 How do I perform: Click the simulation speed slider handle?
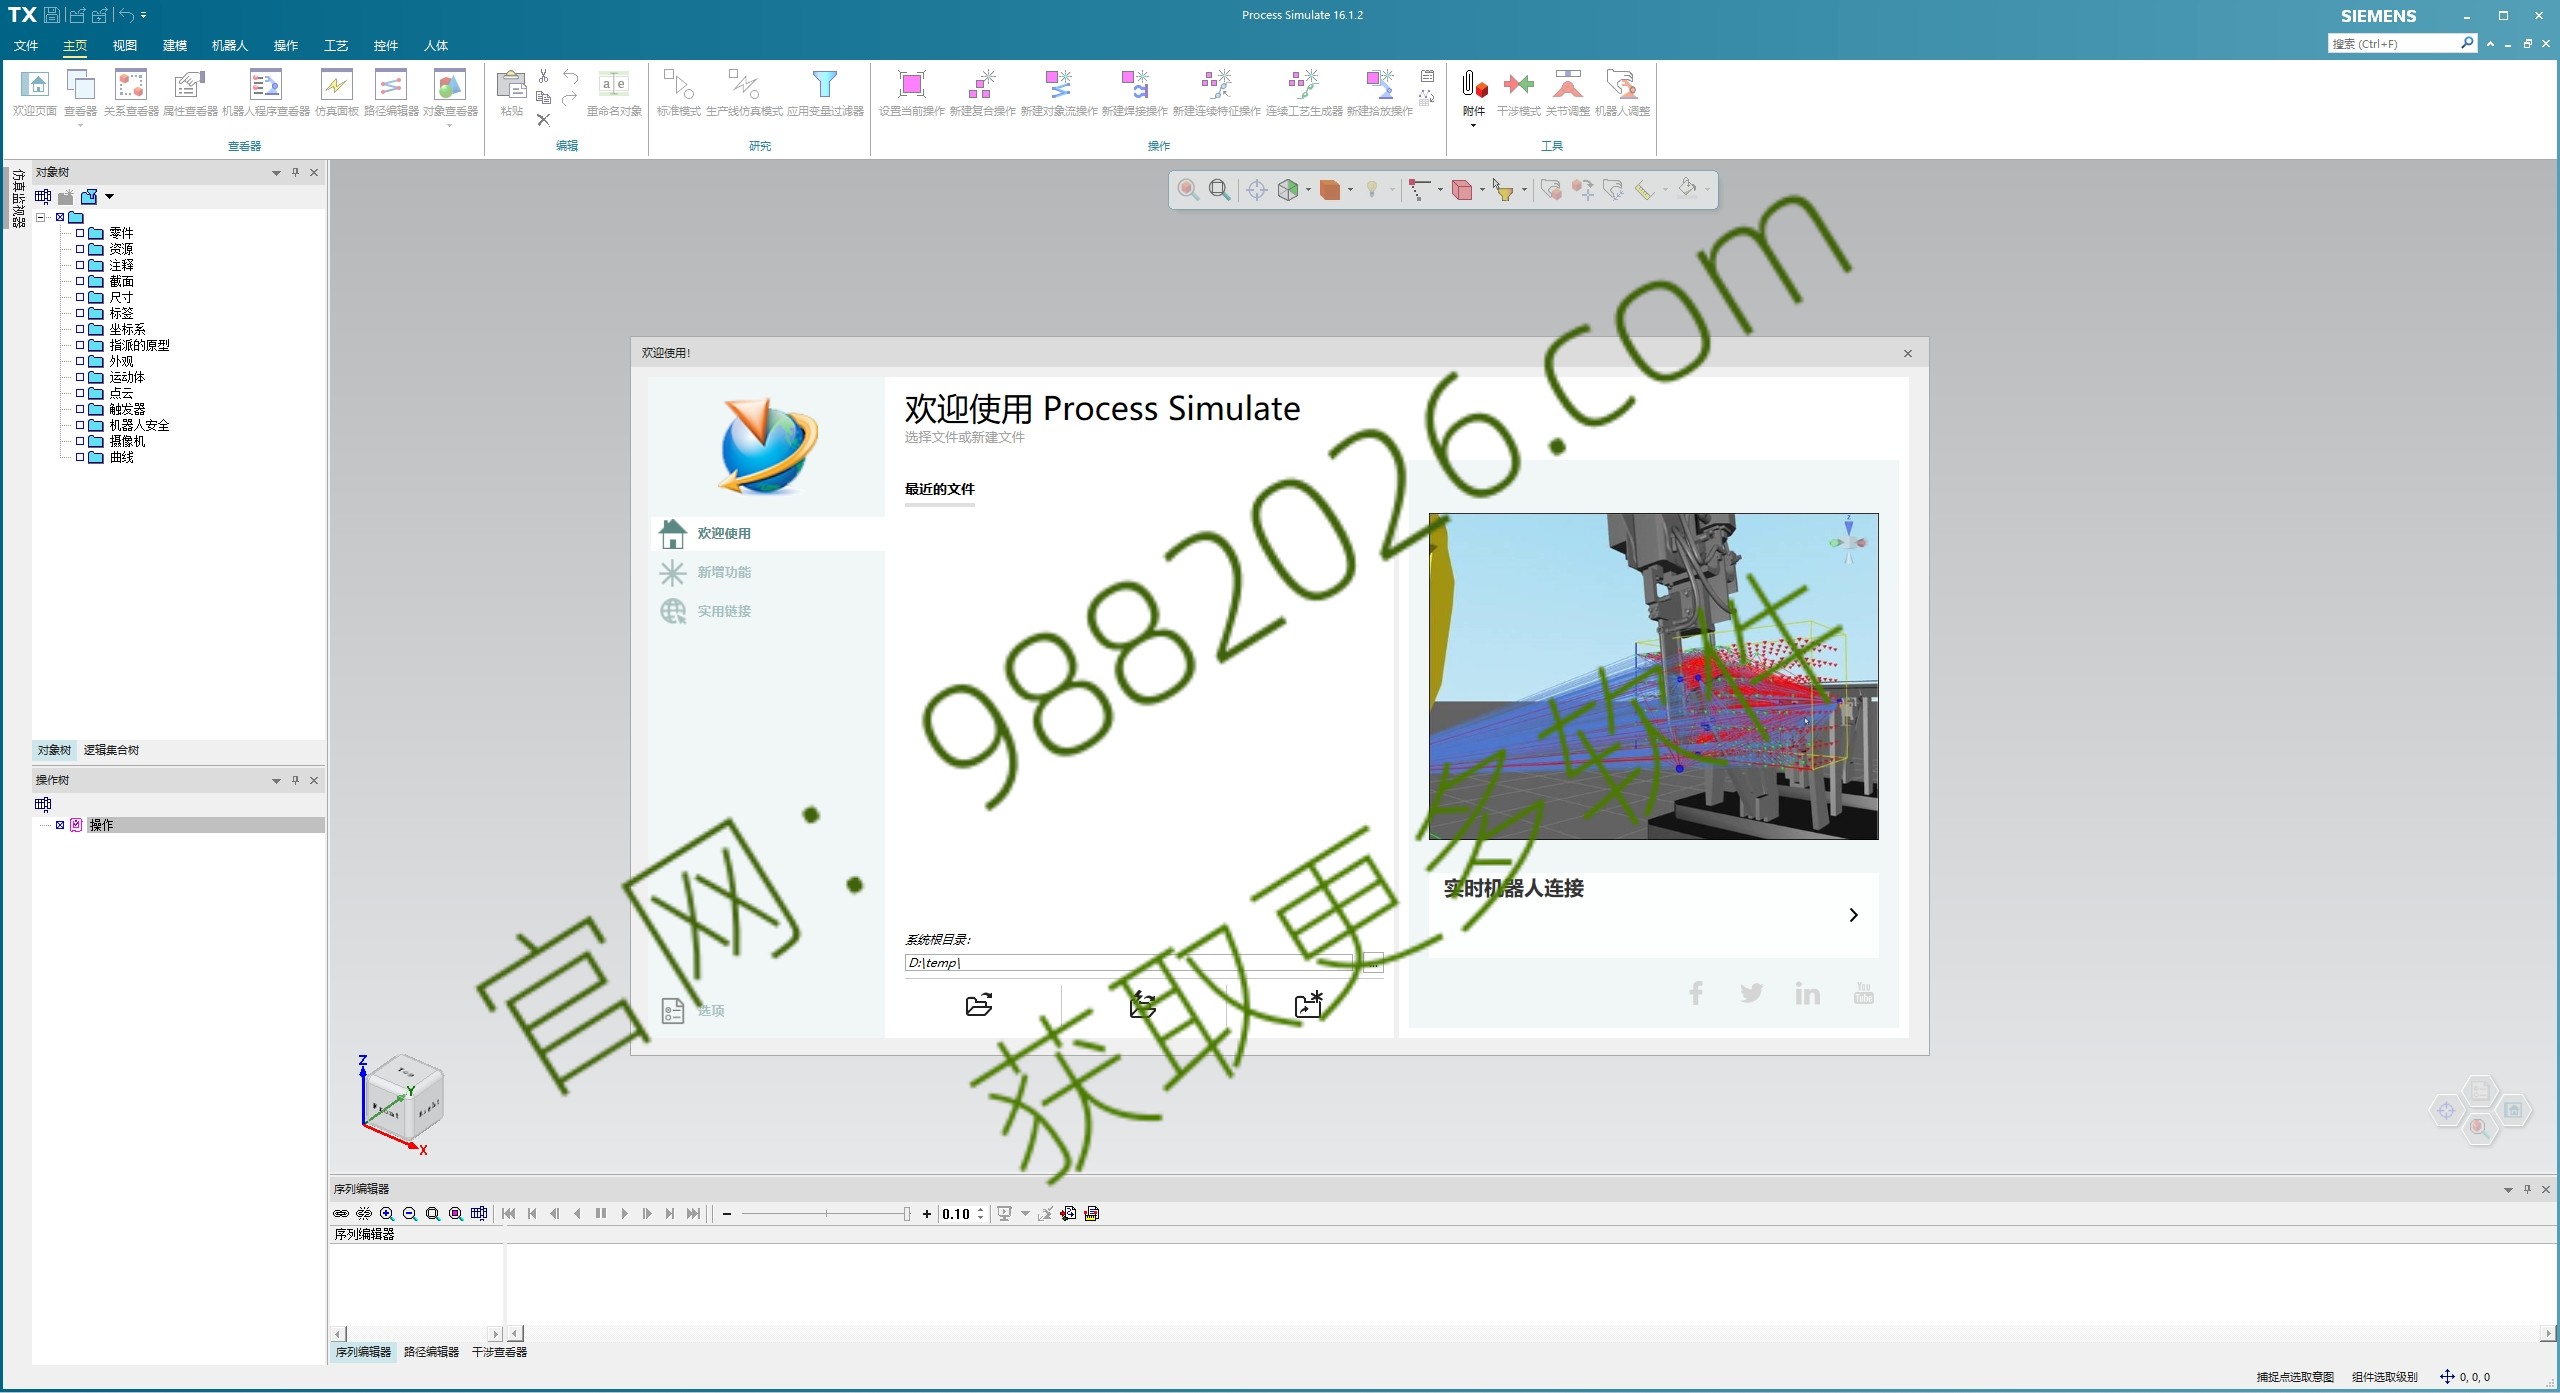pyautogui.click(x=907, y=1214)
